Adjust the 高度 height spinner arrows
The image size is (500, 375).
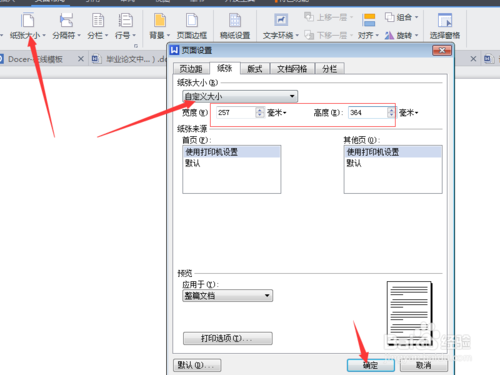pyautogui.click(x=392, y=113)
